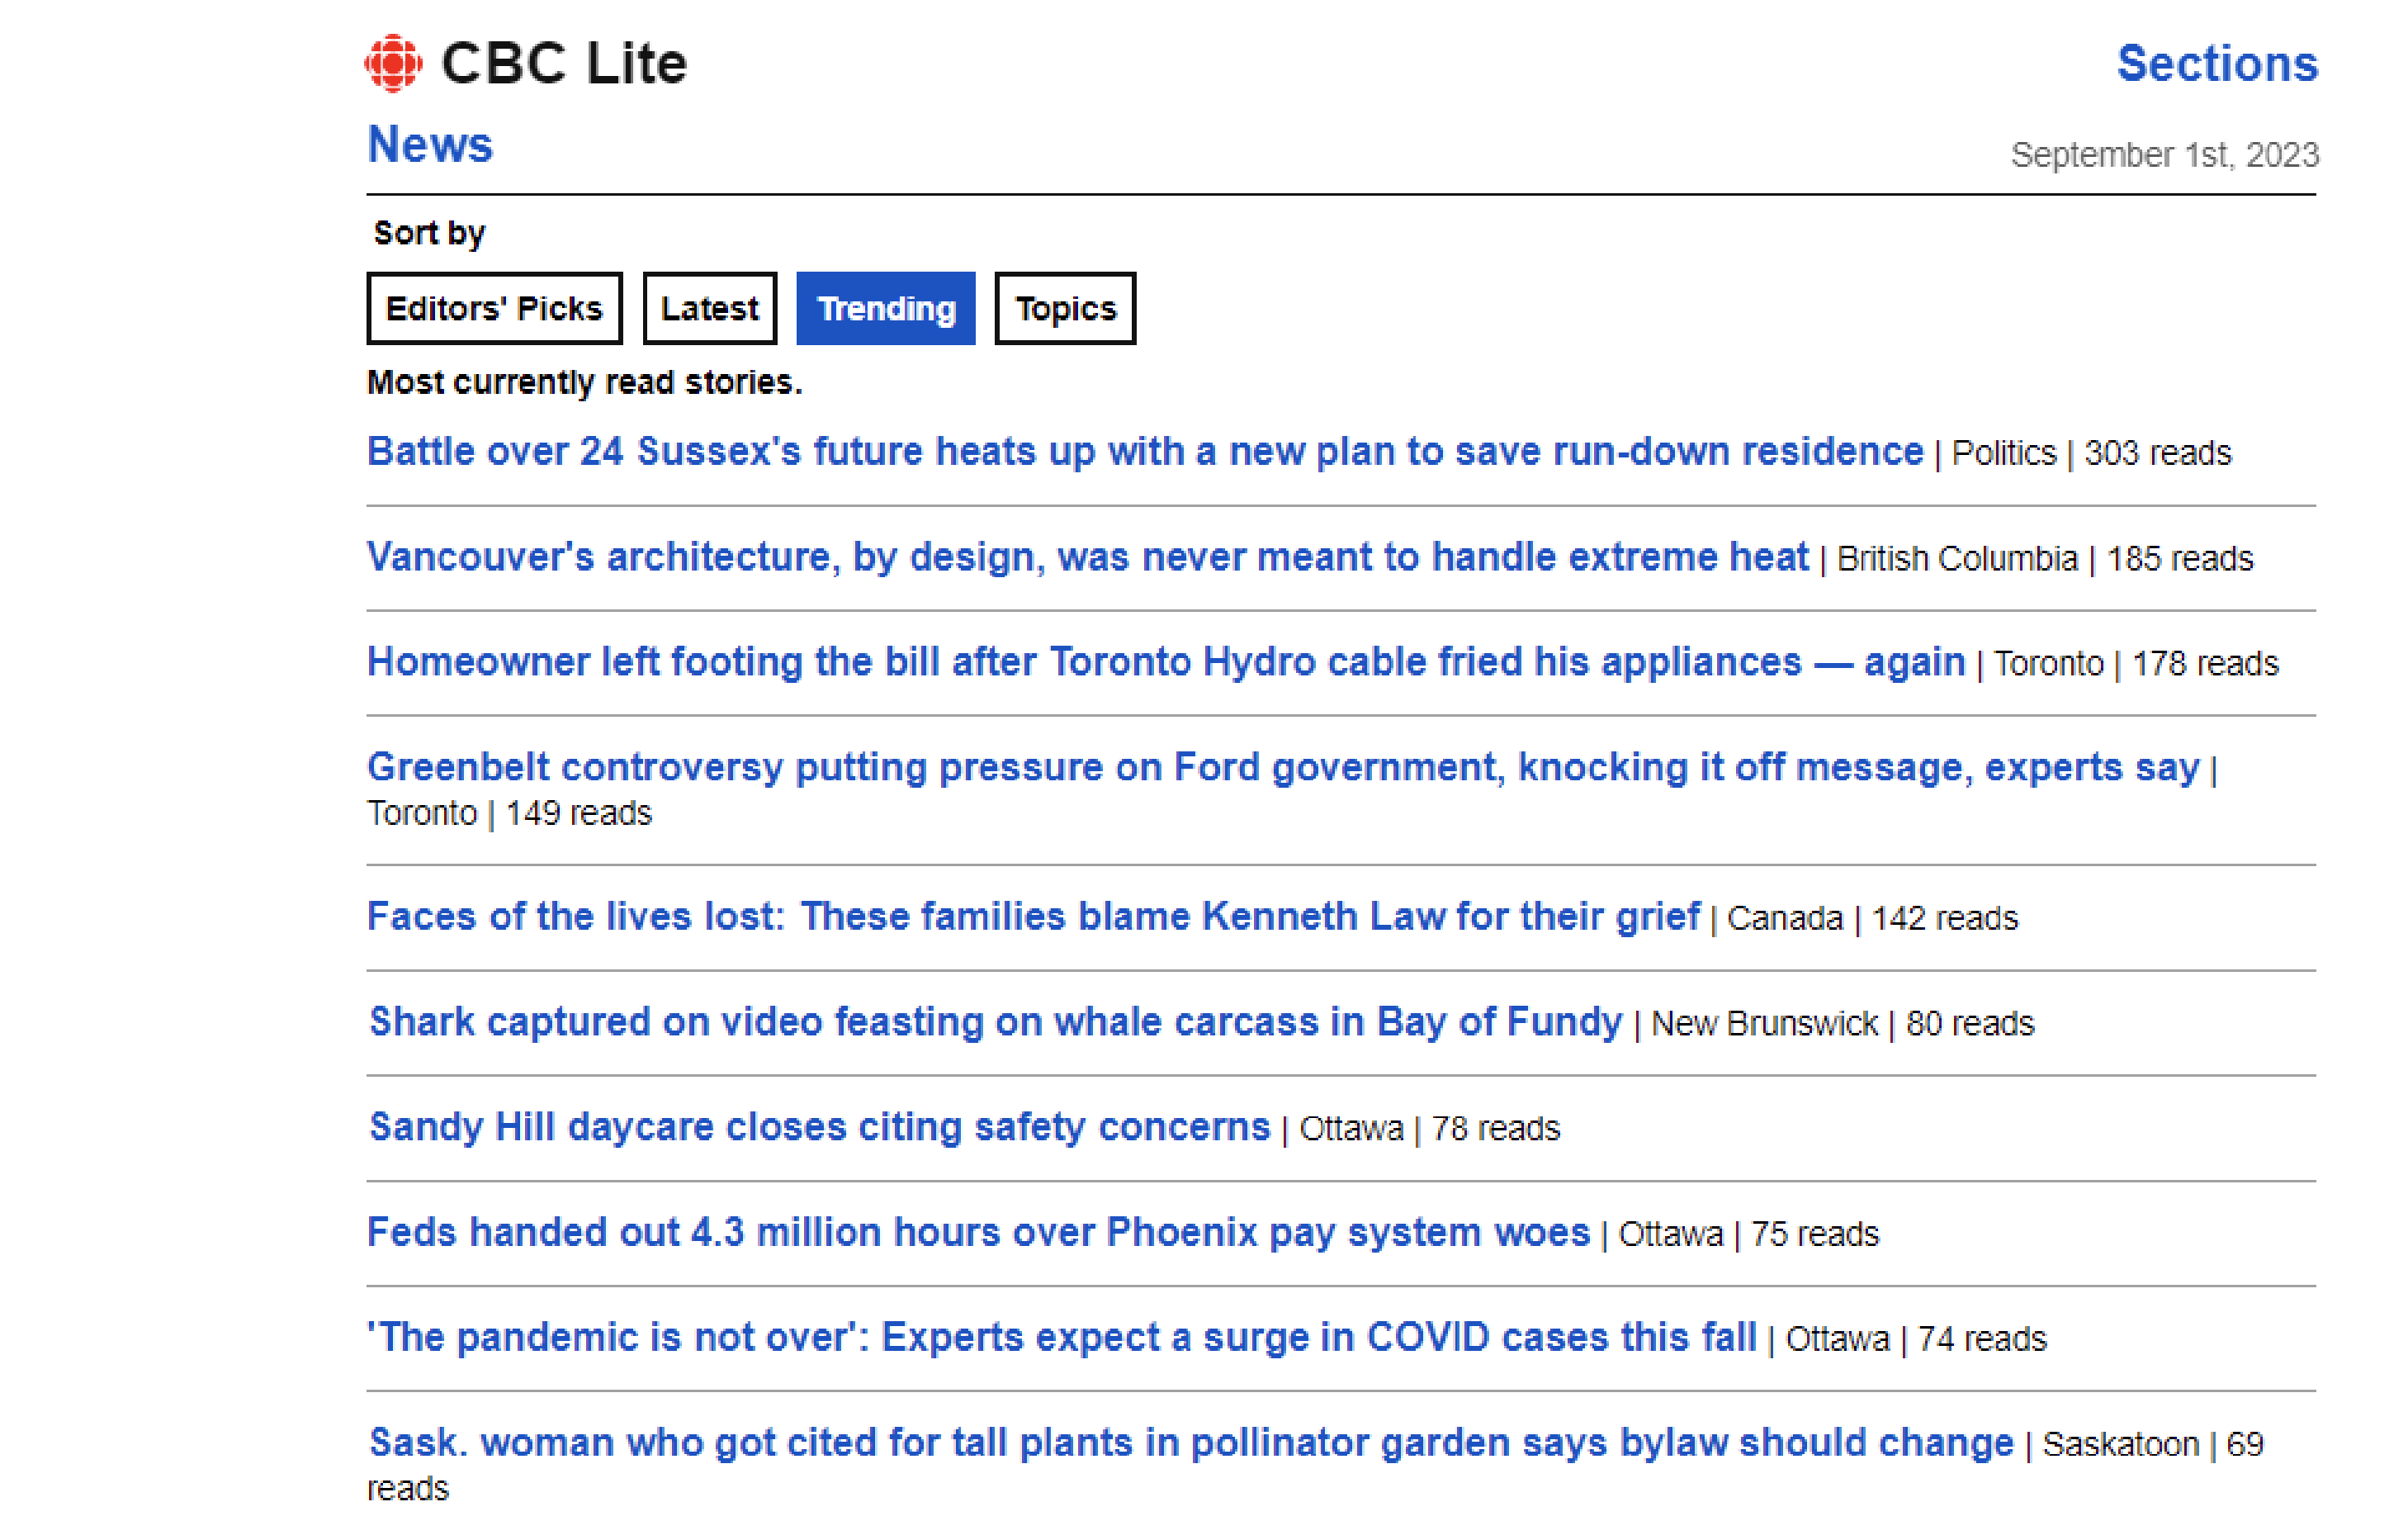The height and width of the screenshot is (1535, 2408).
Task: Sort stories by Topics
Action: pos(1064,309)
